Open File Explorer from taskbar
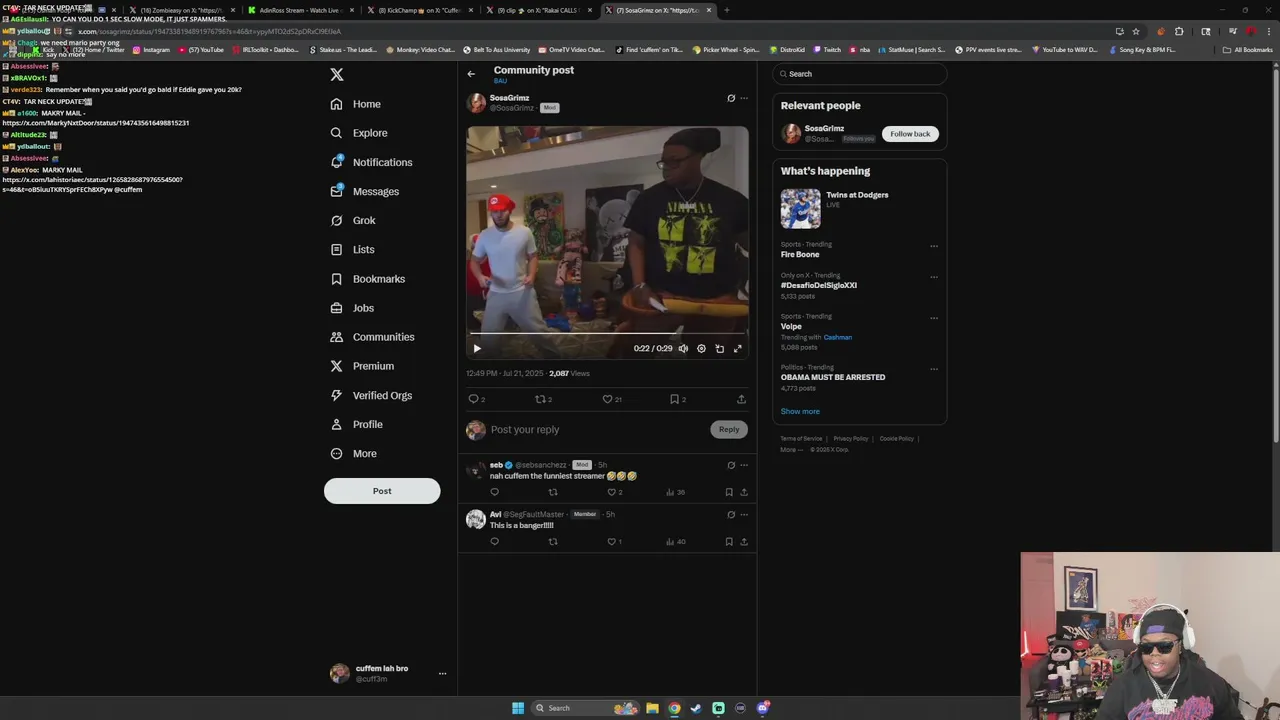 click(652, 708)
